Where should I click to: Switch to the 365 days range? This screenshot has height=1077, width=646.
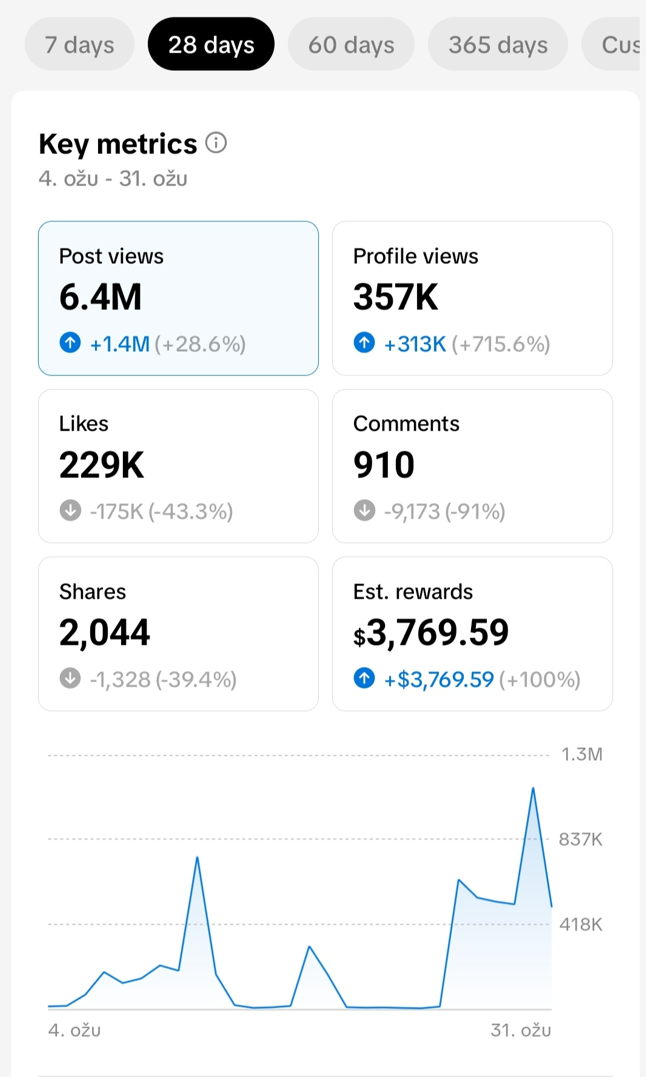click(x=498, y=45)
